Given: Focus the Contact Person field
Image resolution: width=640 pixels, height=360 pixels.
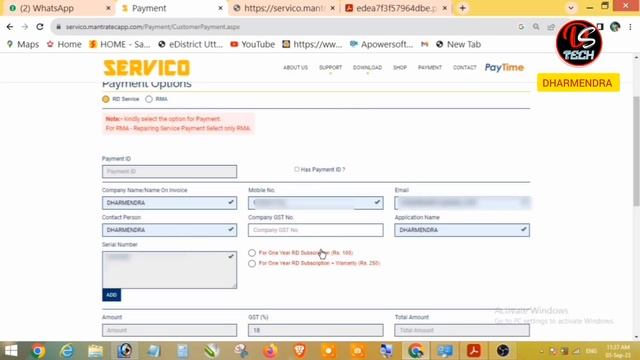Looking at the screenshot, I should click(169, 230).
